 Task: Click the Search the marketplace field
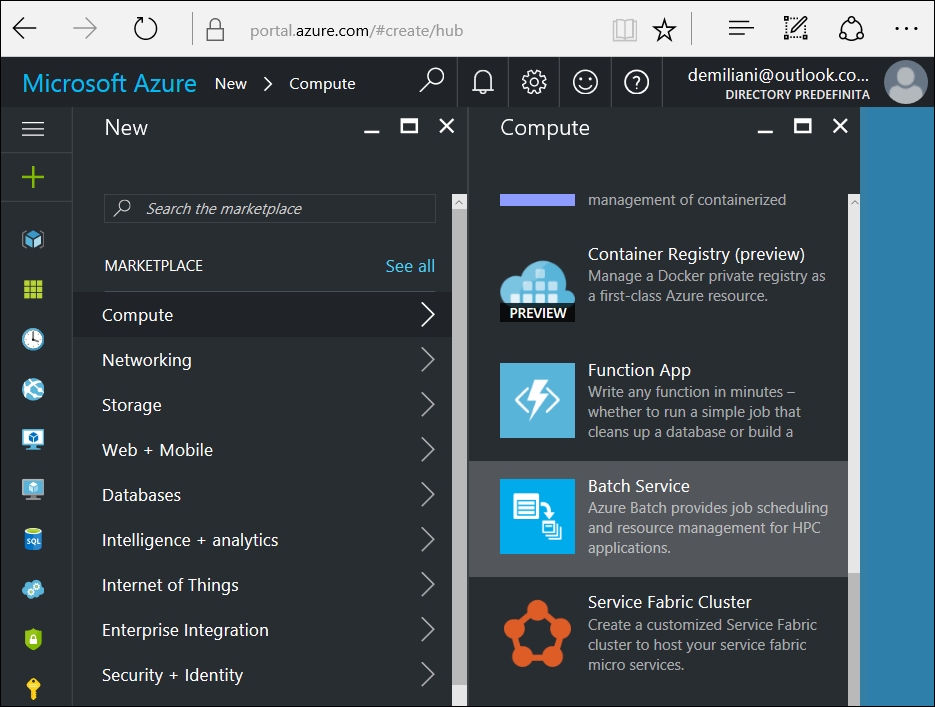(270, 209)
